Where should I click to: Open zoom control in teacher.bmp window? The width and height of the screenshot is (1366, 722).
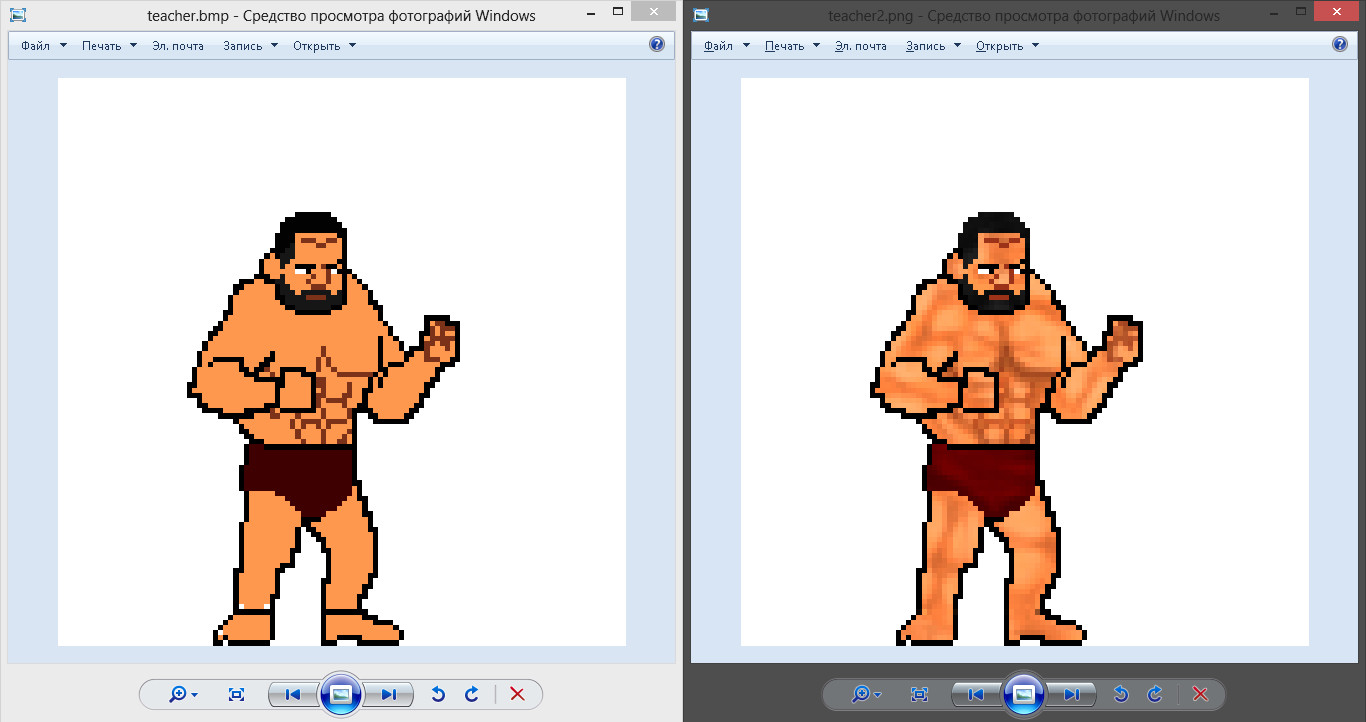[184, 694]
